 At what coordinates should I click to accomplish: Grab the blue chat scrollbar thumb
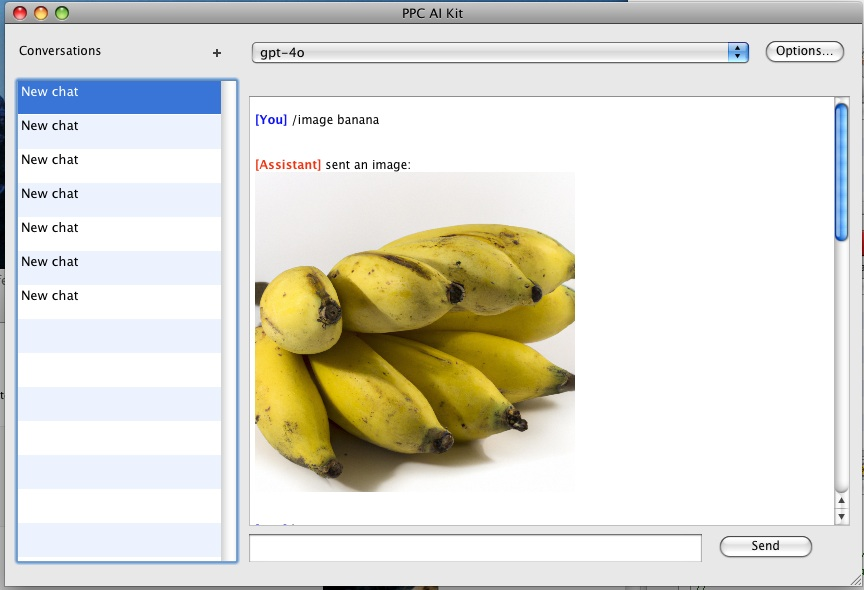coord(841,171)
